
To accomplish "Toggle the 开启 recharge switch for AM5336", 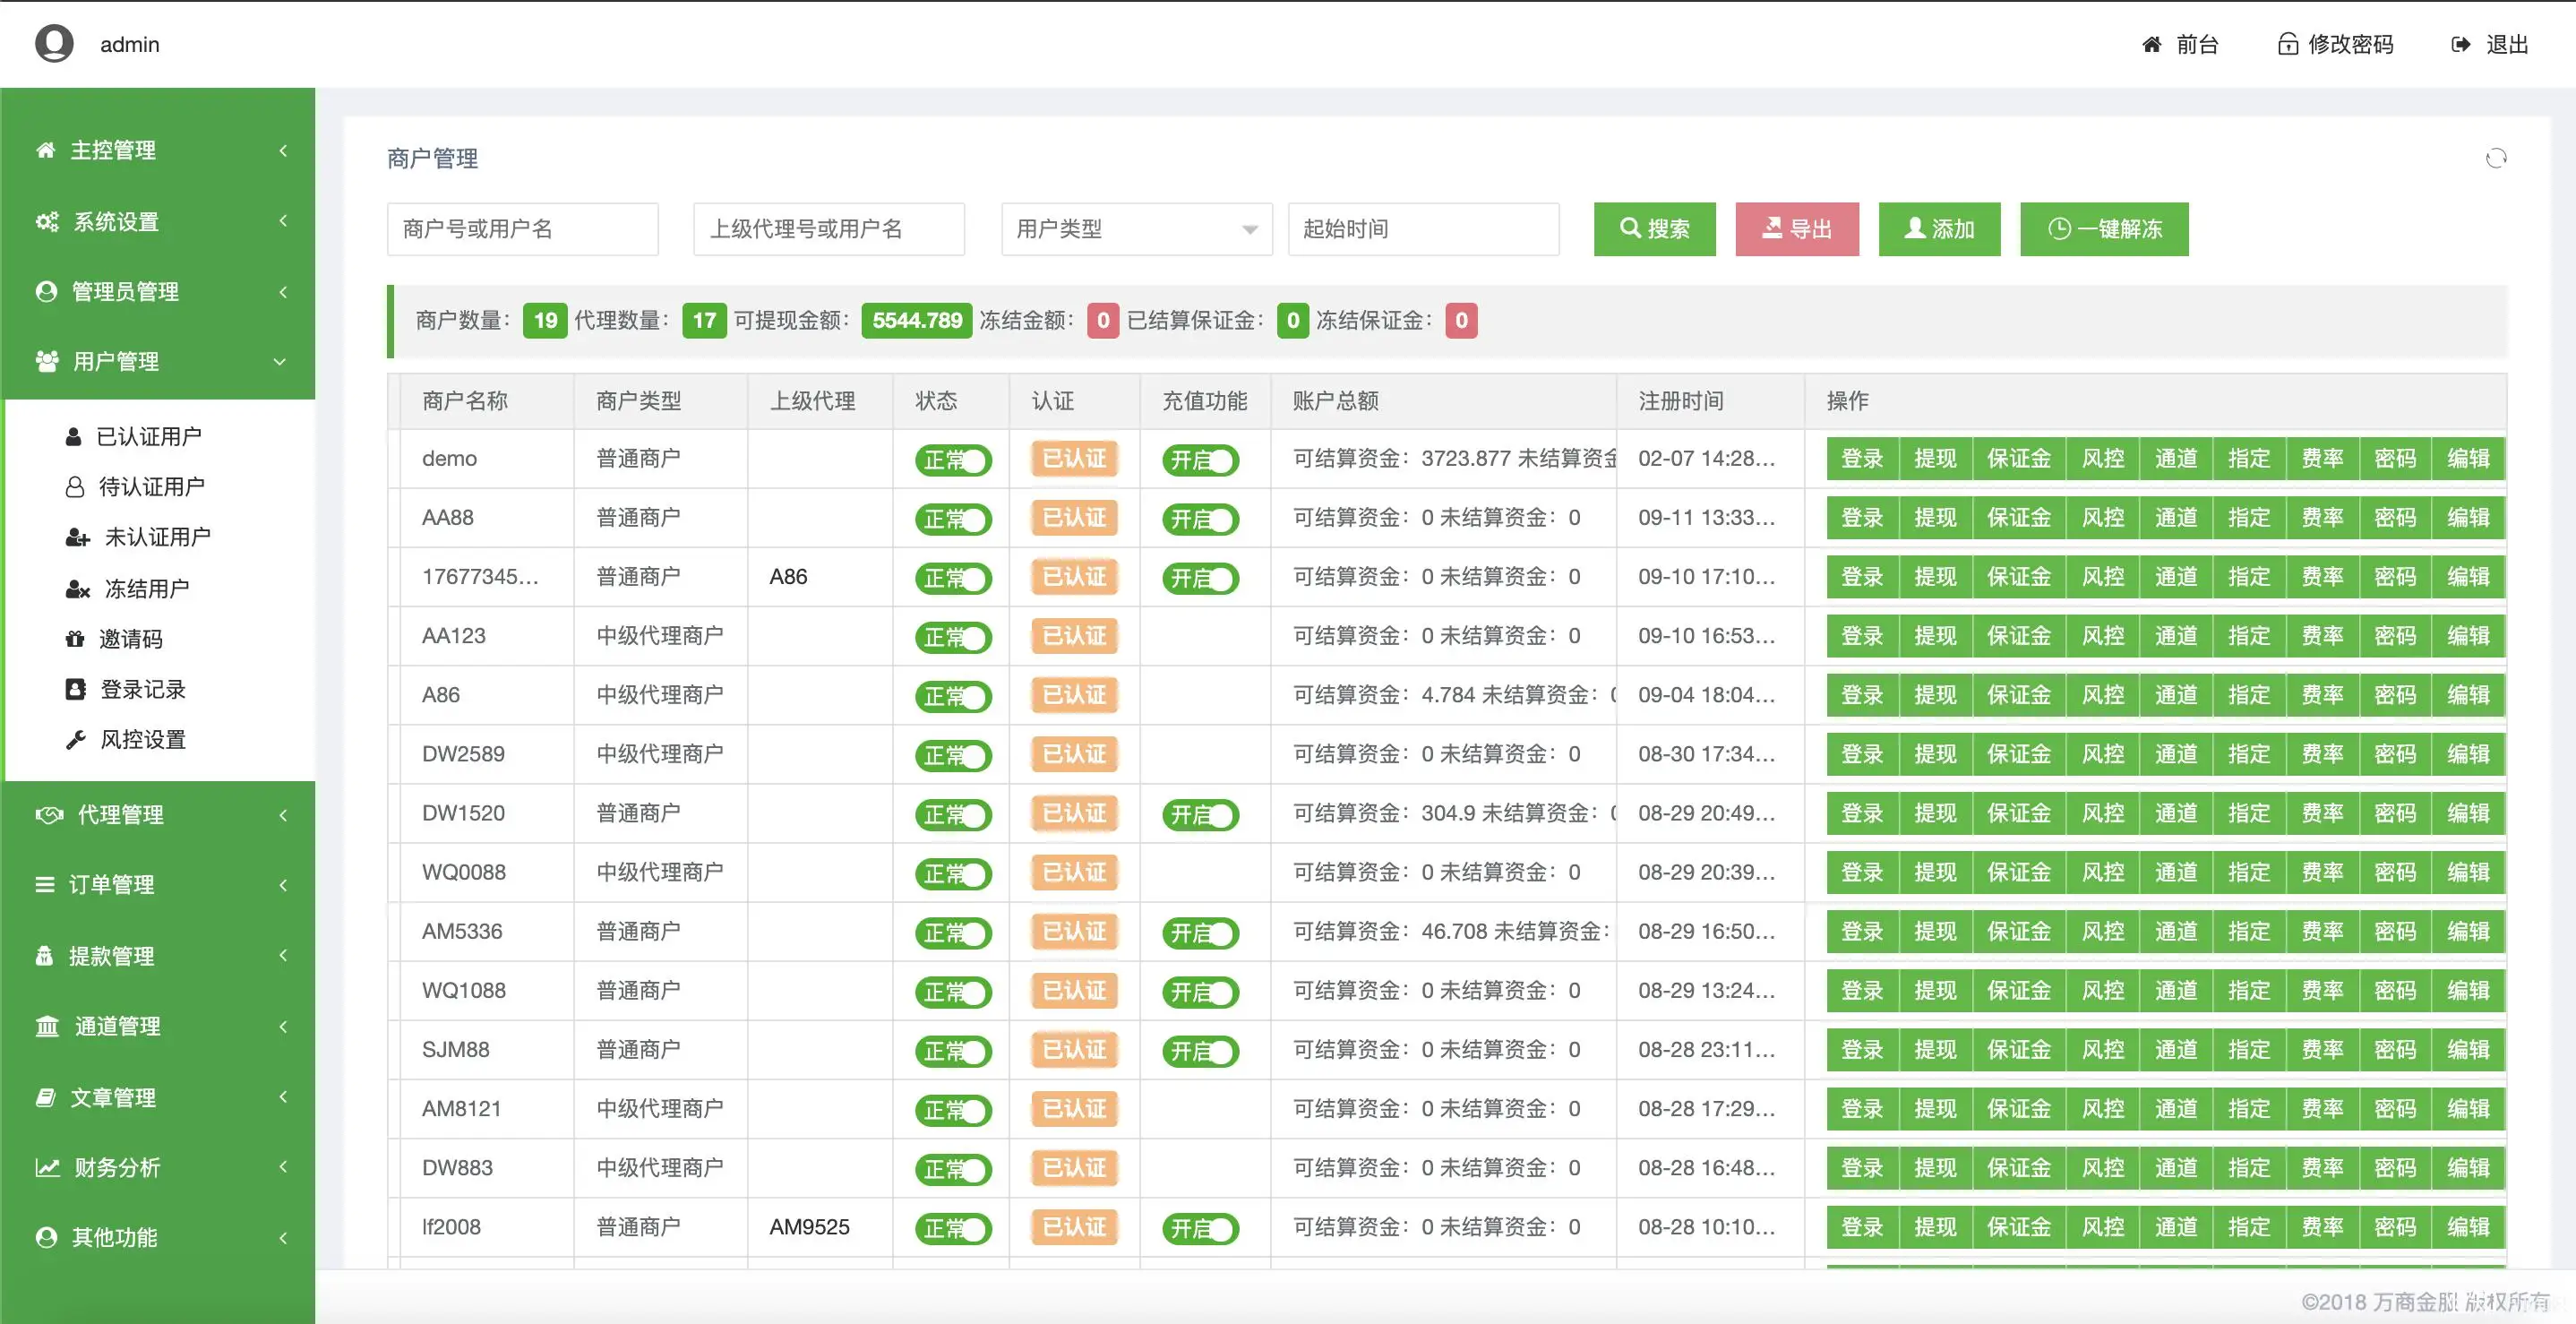I will (x=1200, y=932).
